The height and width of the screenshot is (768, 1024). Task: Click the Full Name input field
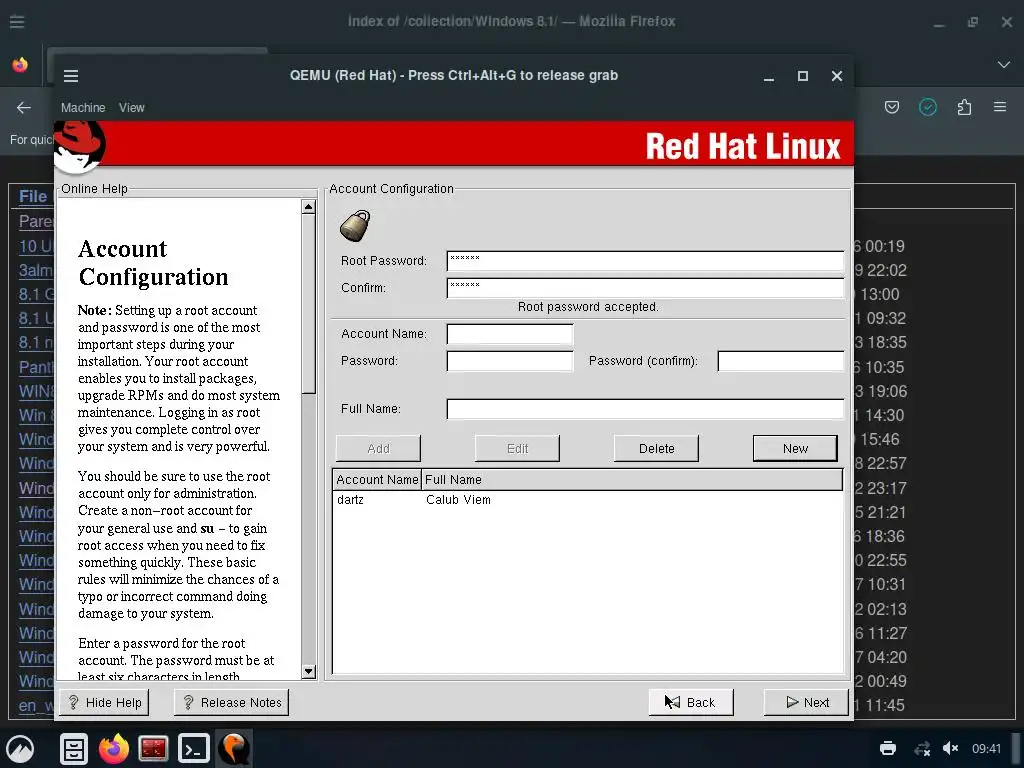[x=645, y=409]
